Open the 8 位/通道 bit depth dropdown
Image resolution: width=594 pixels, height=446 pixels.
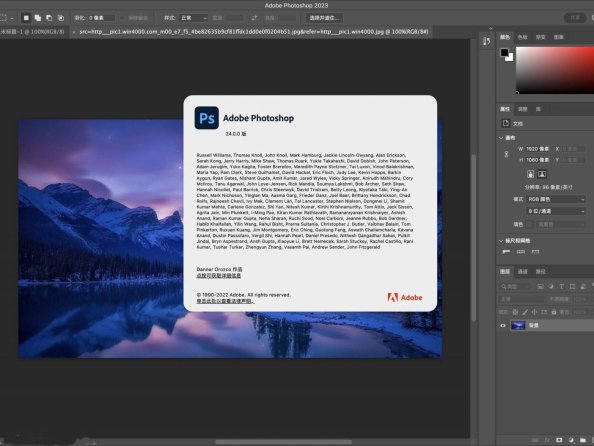pos(556,211)
